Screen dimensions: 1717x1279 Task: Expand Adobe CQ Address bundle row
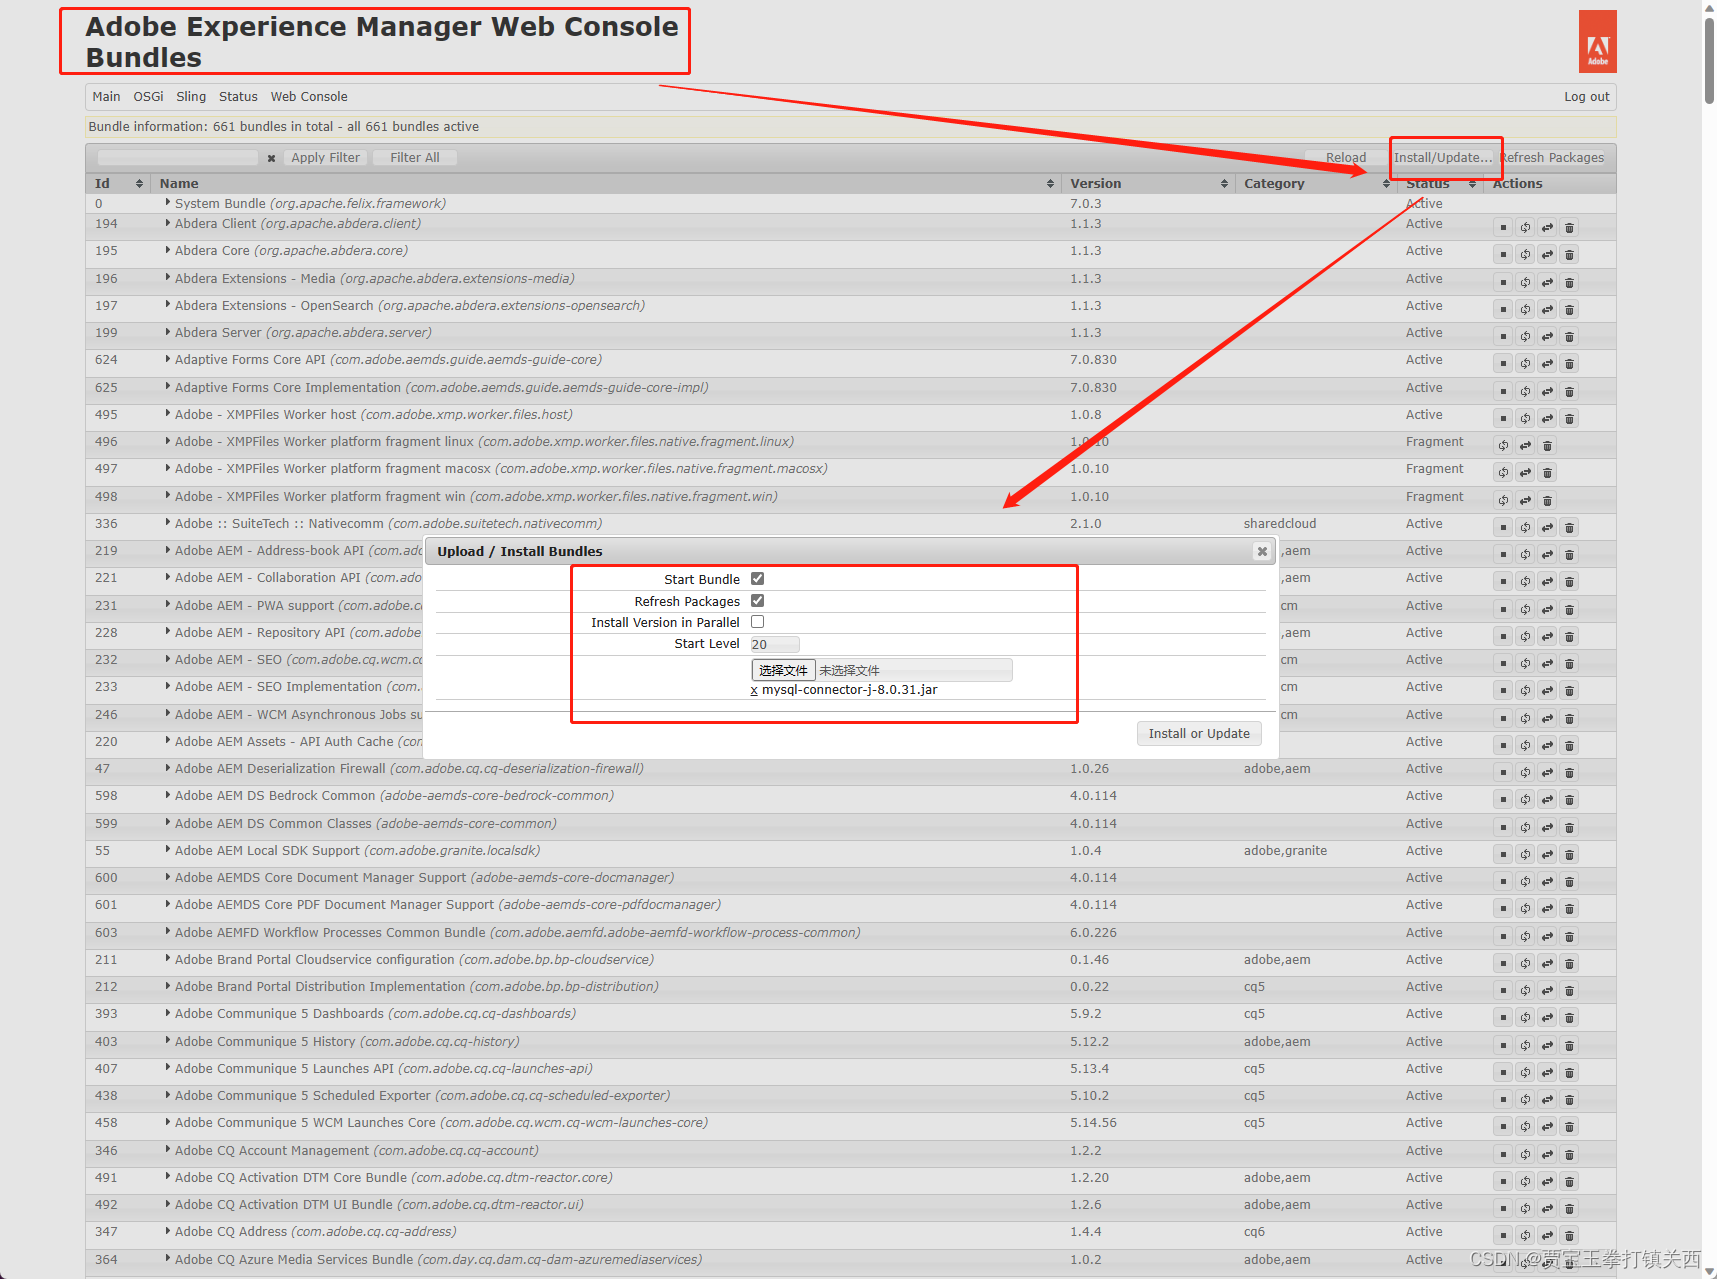(167, 1231)
